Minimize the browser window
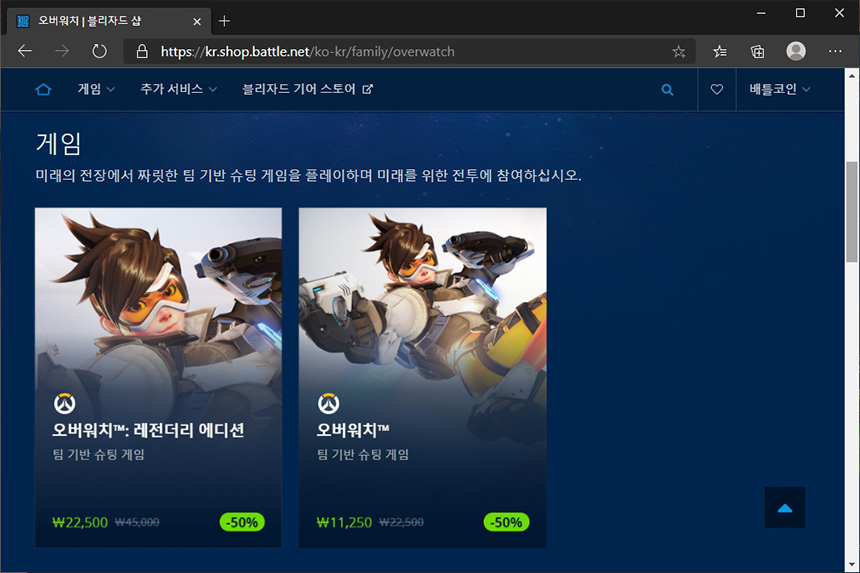This screenshot has width=860, height=573. 761,13
